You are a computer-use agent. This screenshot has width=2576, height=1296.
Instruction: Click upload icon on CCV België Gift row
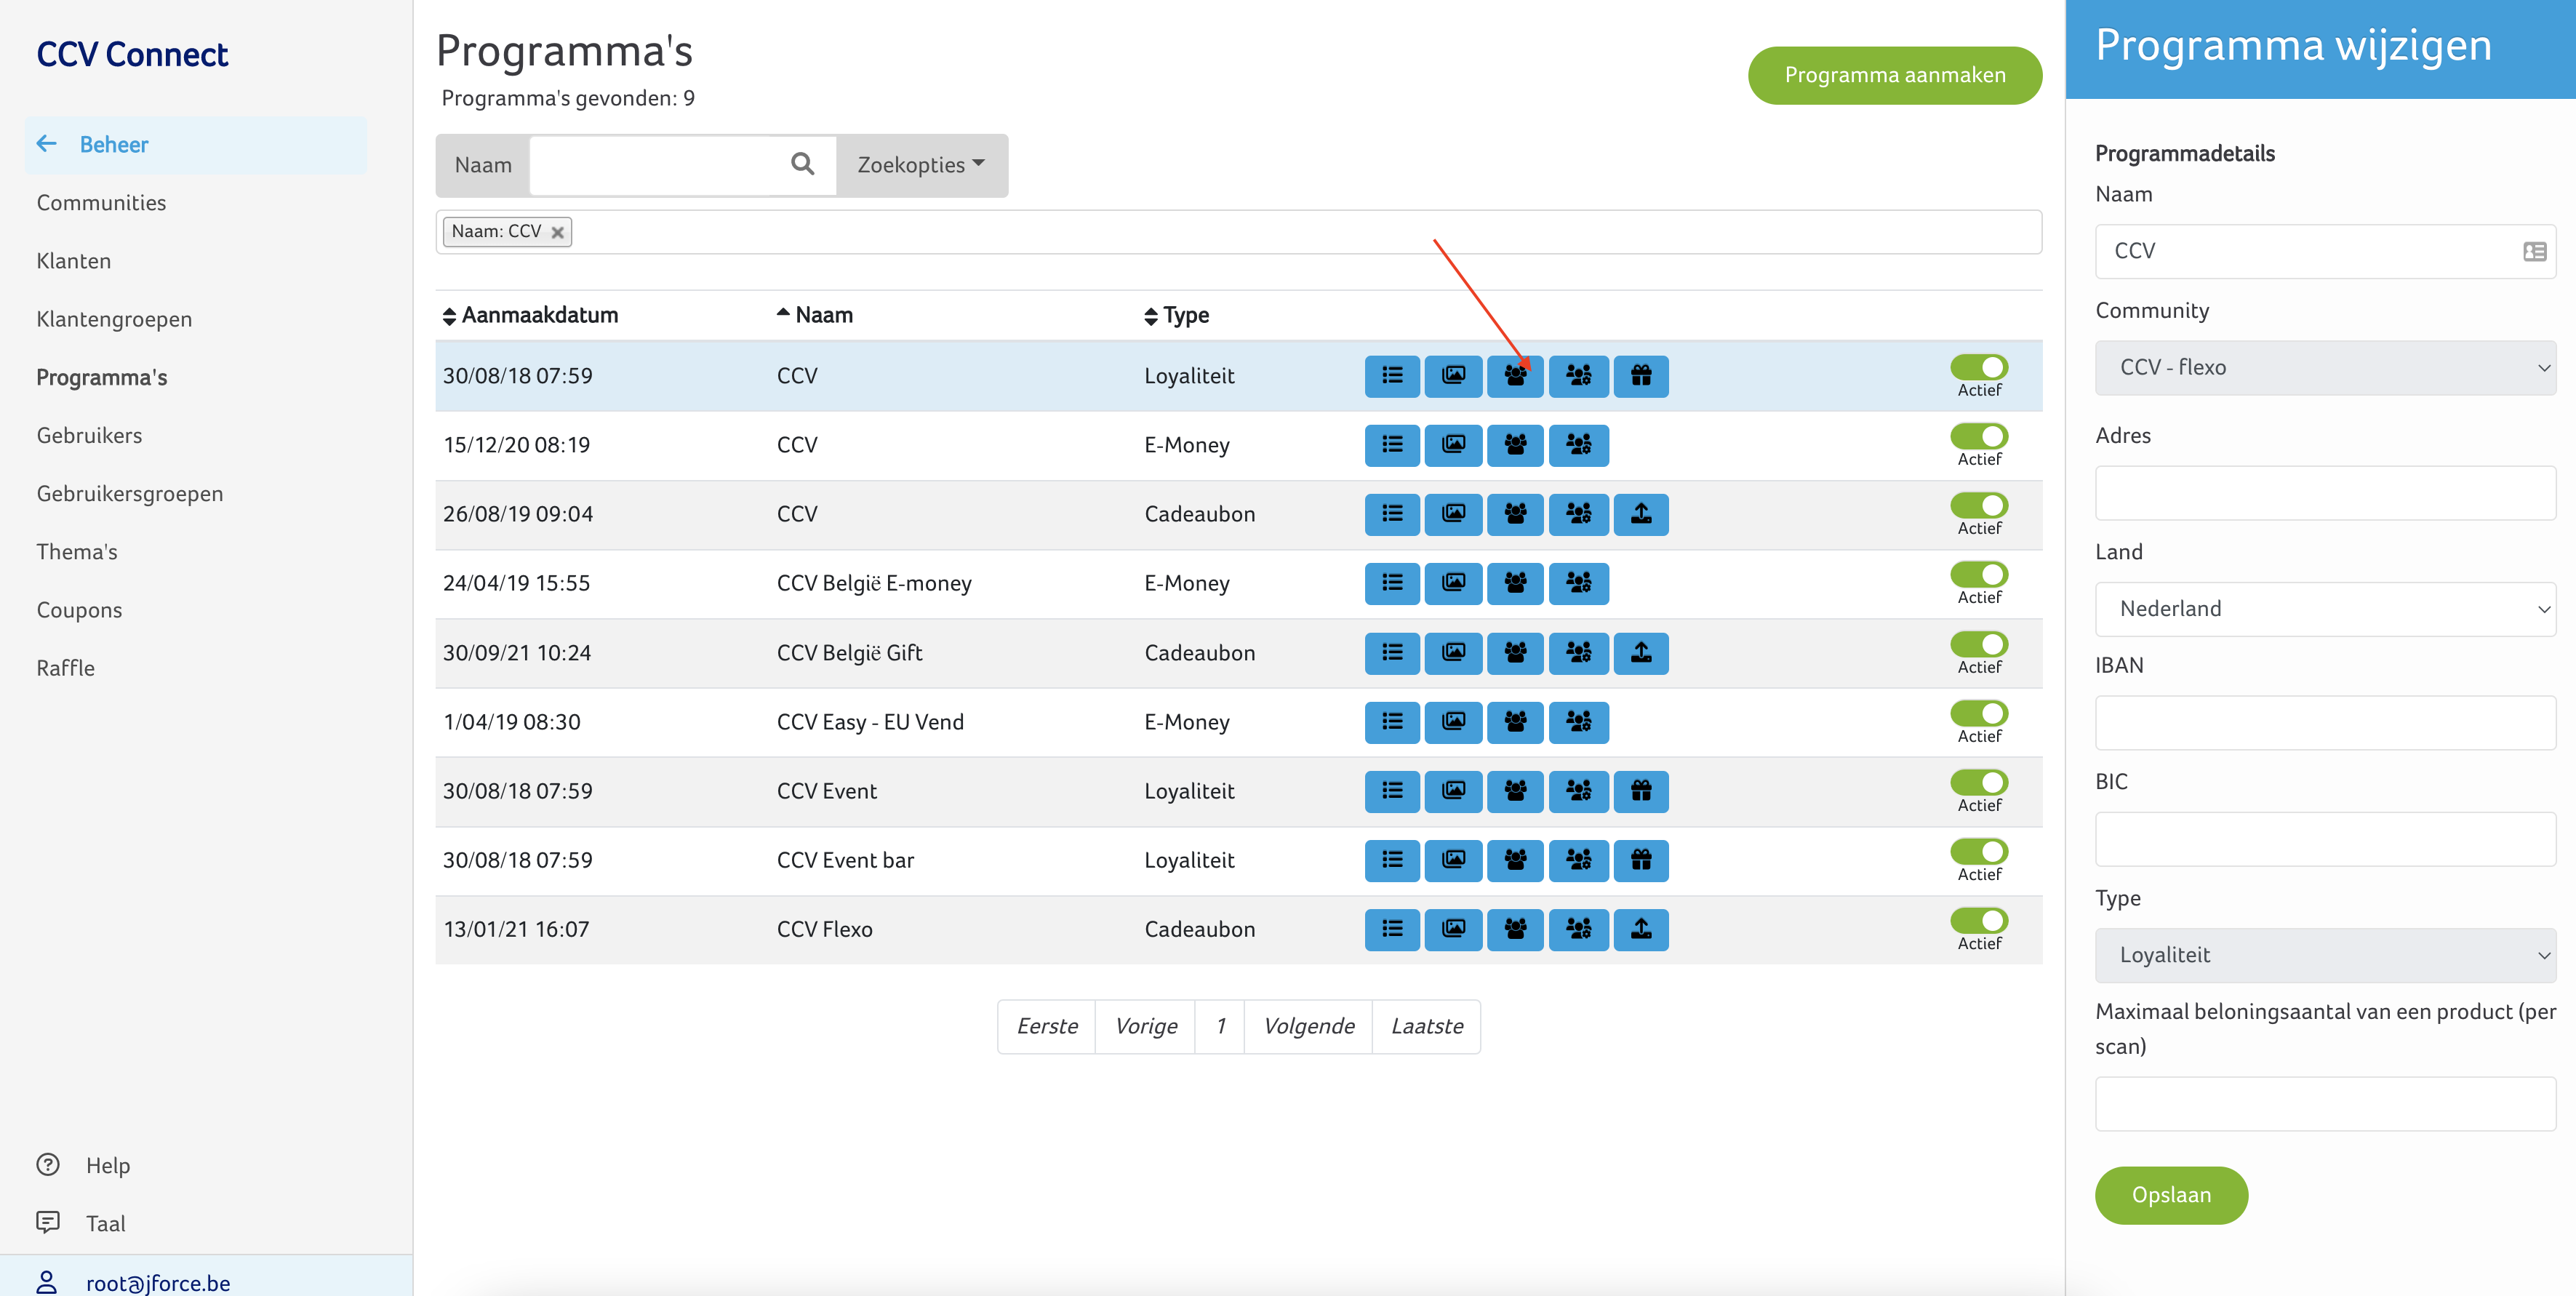point(1640,653)
